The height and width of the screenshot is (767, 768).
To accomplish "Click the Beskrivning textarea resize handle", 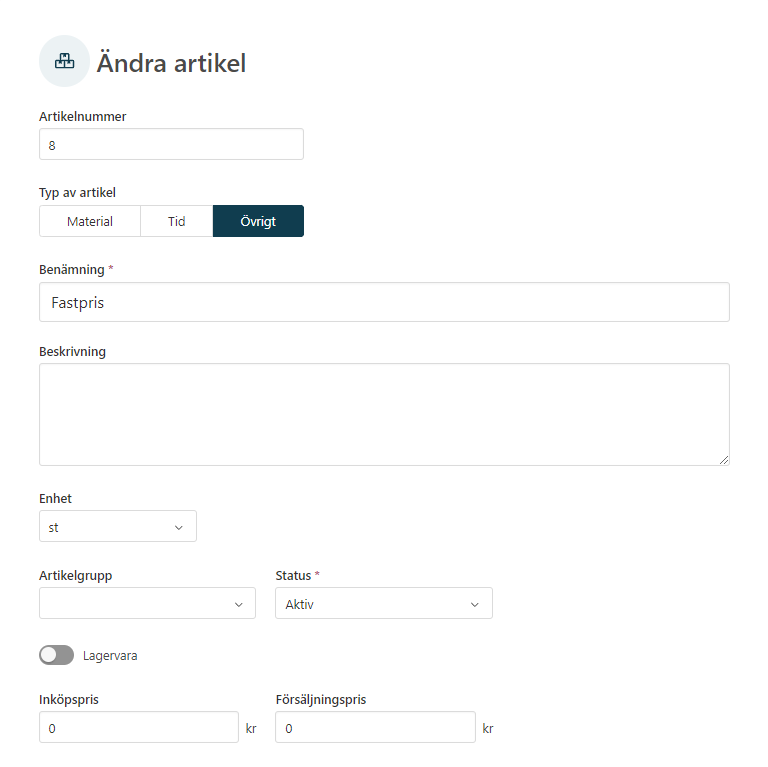I will (723, 459).
